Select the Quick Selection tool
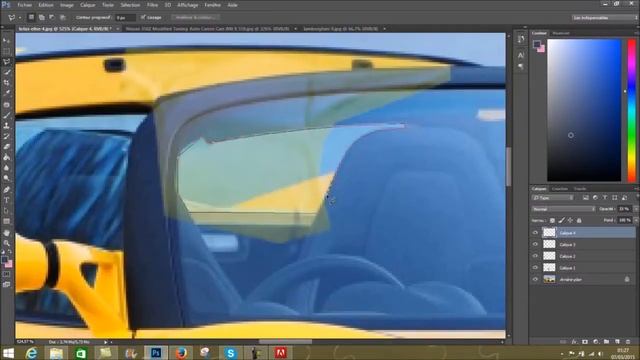This screenshot has height=360, width=640. point(7,72)
